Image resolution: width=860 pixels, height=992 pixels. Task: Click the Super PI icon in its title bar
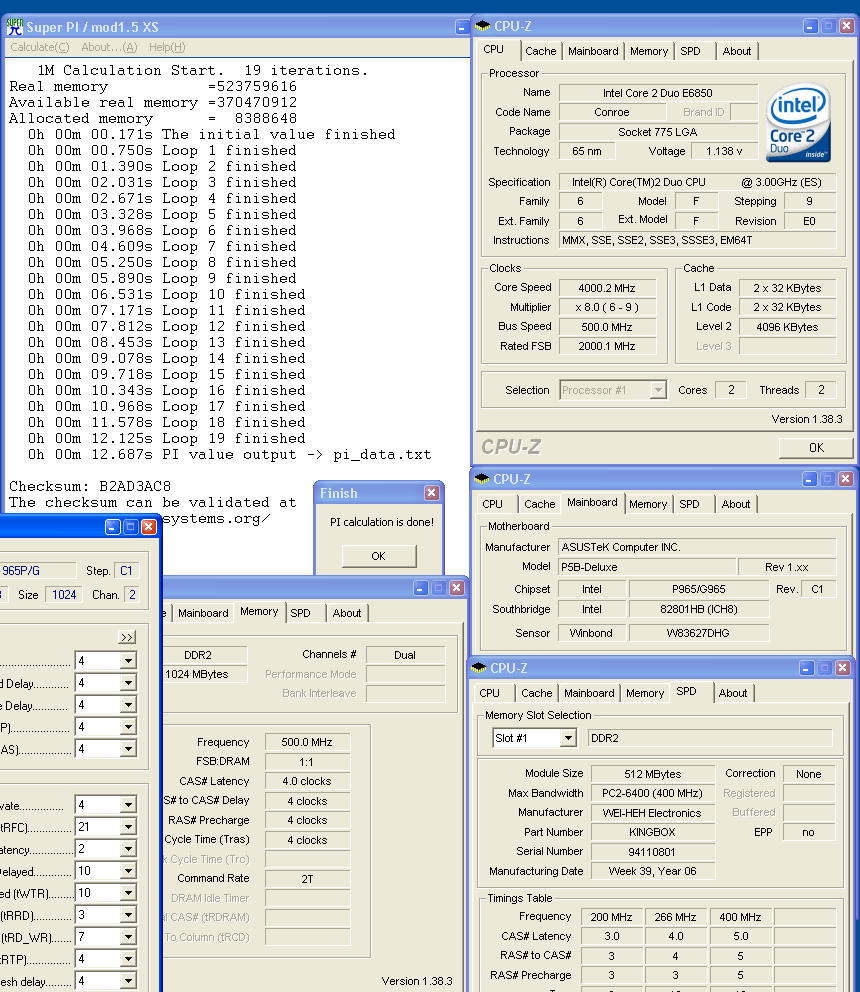pos(15,27)
